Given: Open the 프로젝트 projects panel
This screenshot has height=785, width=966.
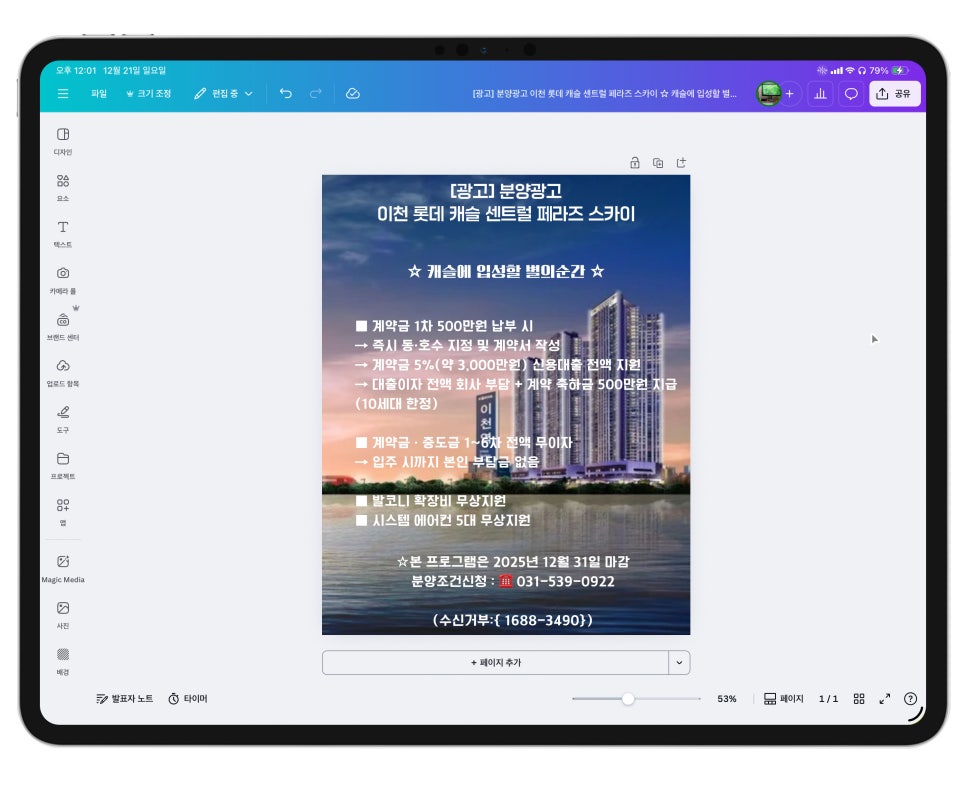Looking at the screenshot, I should 63,465.
